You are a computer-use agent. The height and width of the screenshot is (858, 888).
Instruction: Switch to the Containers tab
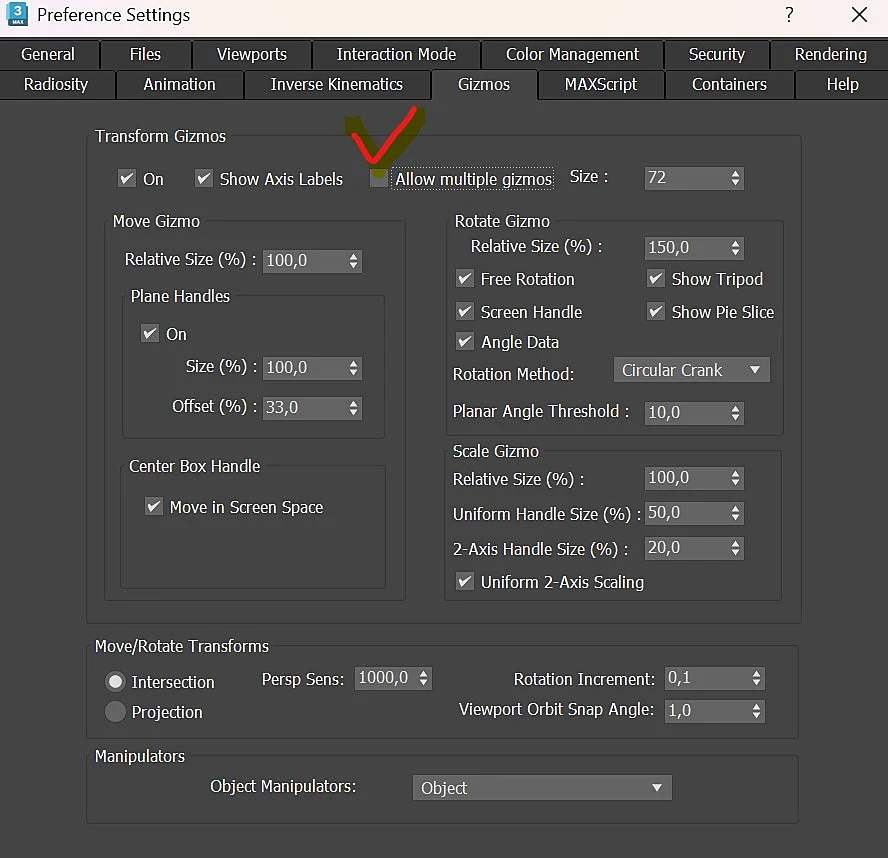pyautogui.click(x=729, y=84)
